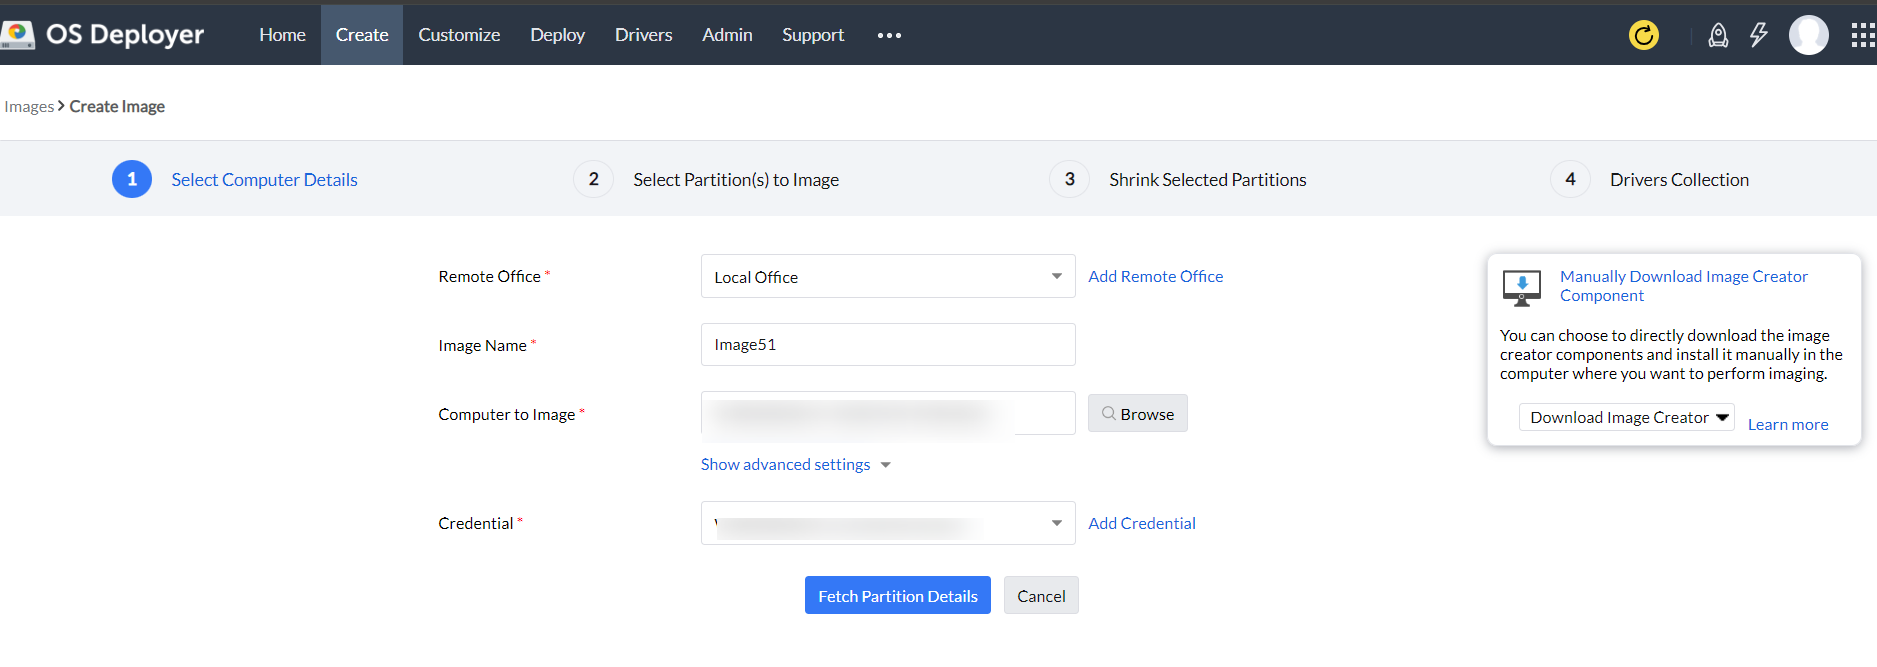
Task: Go to the Customize menu
Action: [x=459, y=35]
